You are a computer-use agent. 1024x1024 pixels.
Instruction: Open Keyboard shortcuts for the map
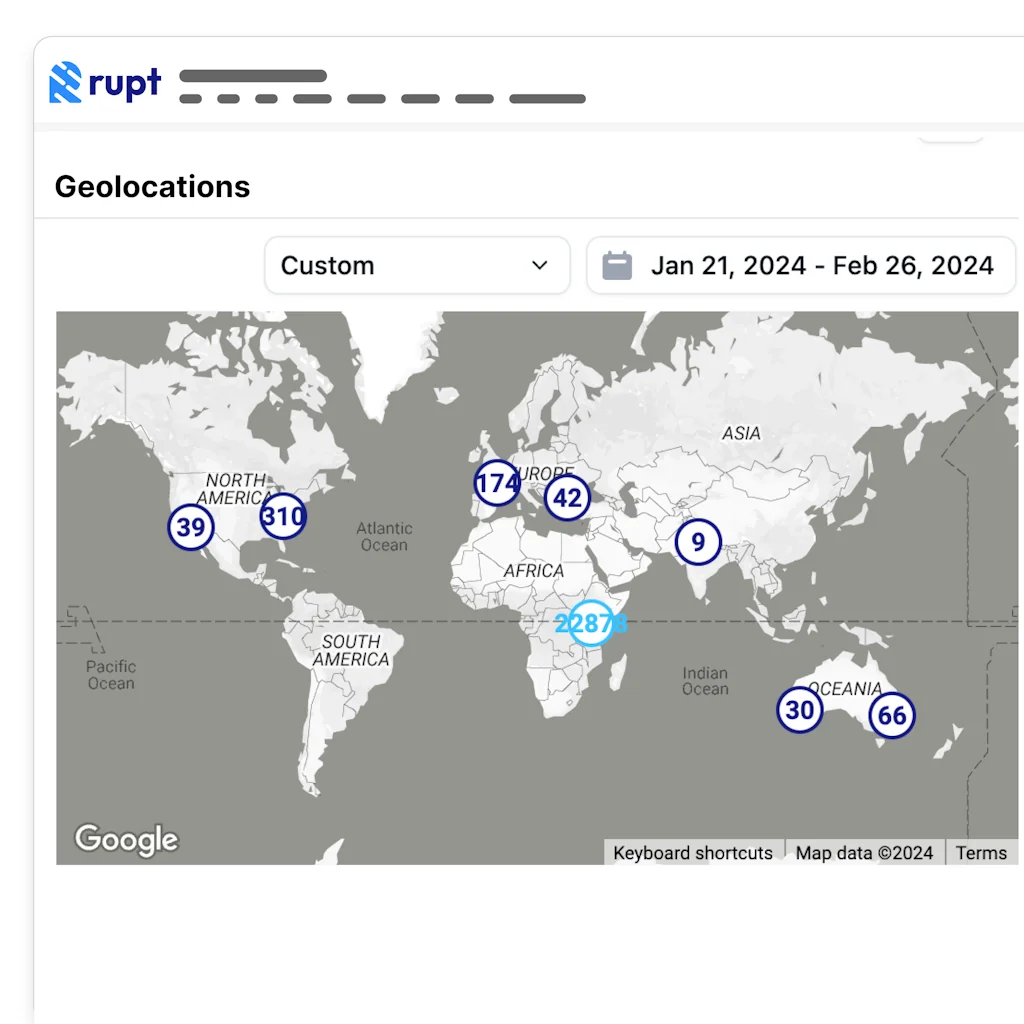tap(693, 853)
